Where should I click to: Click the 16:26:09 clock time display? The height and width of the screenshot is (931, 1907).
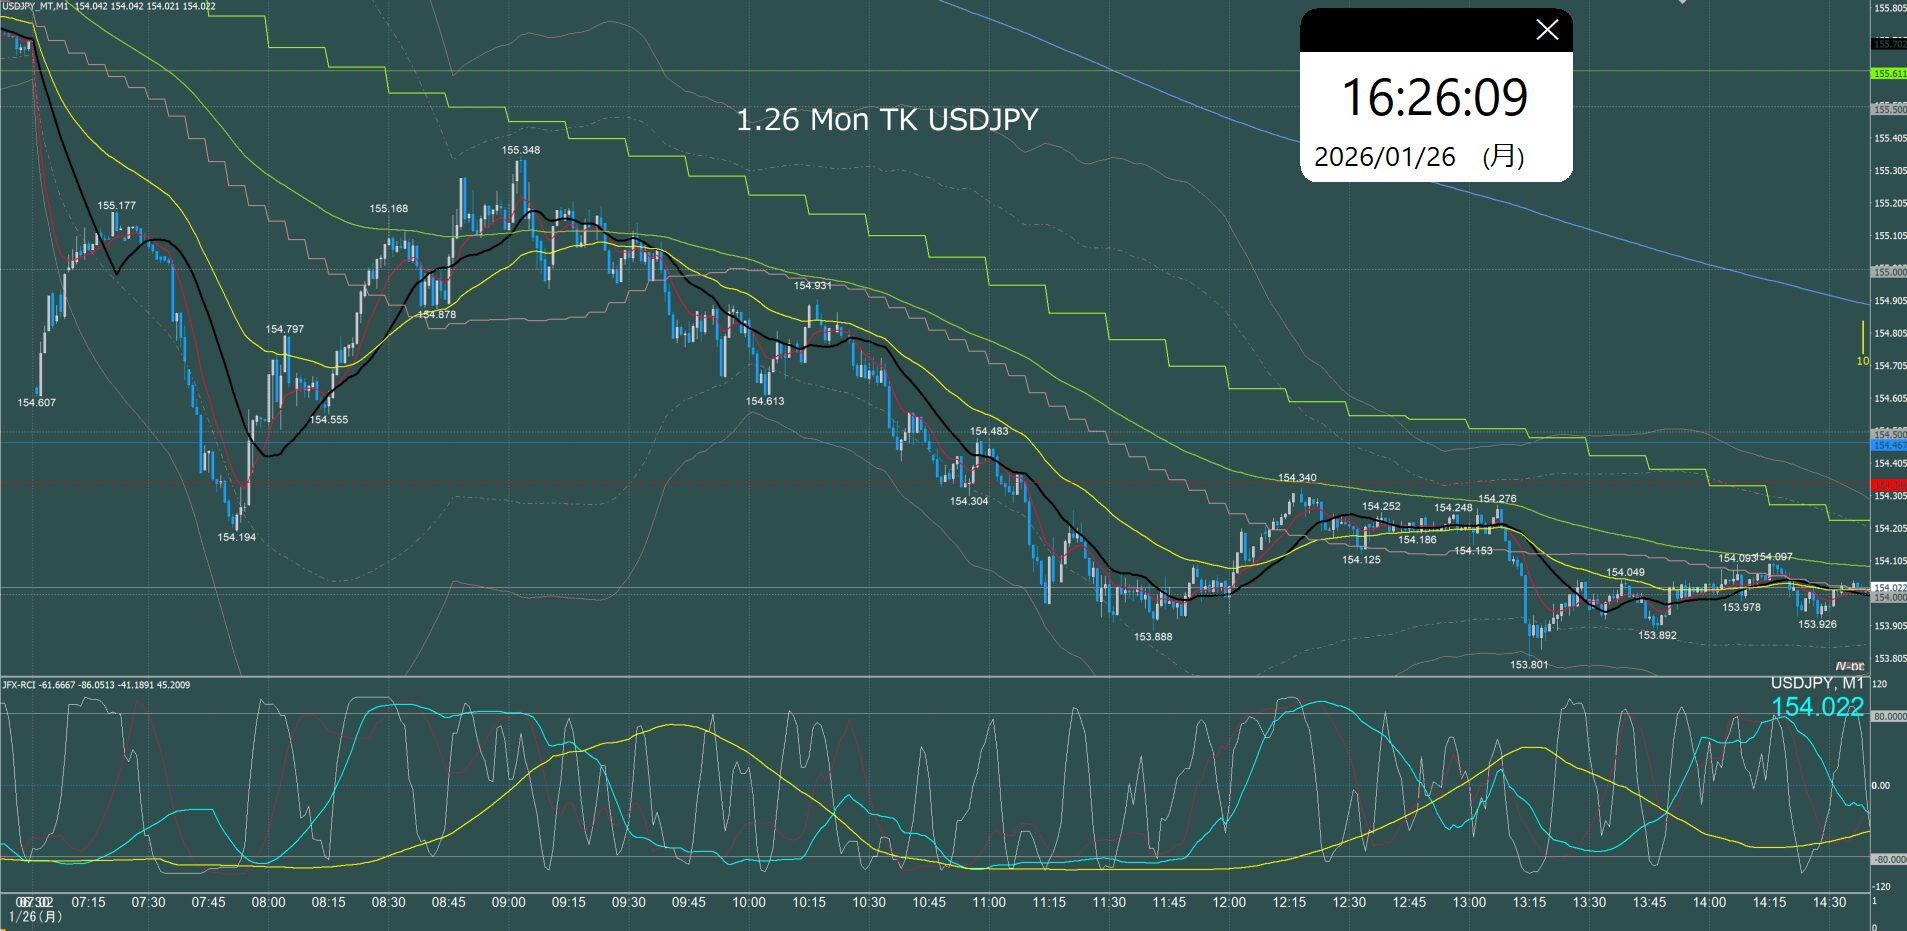click(1434, 98)
